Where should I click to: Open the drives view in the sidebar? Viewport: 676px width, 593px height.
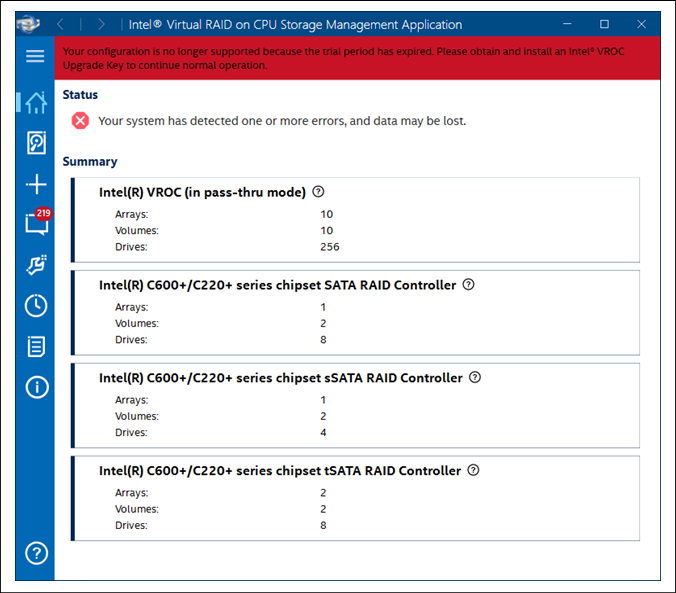click(36, 143)
